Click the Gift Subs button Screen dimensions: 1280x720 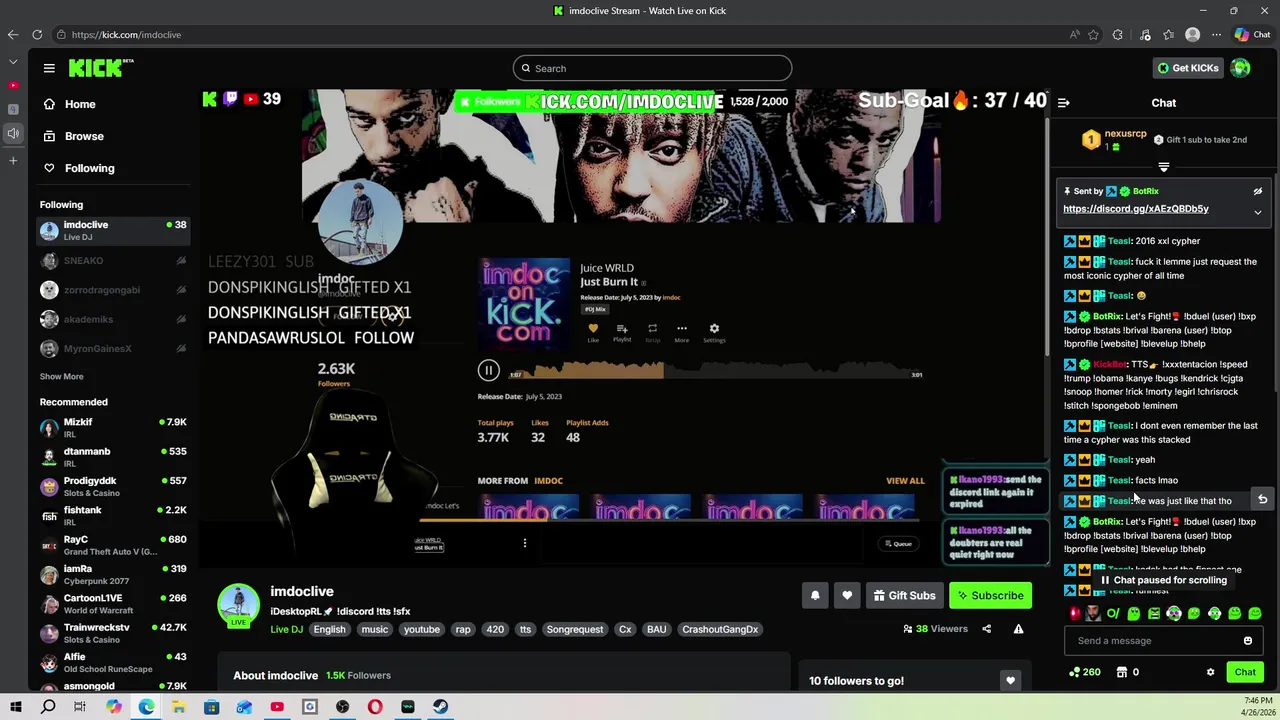click(x=904, y=595)
